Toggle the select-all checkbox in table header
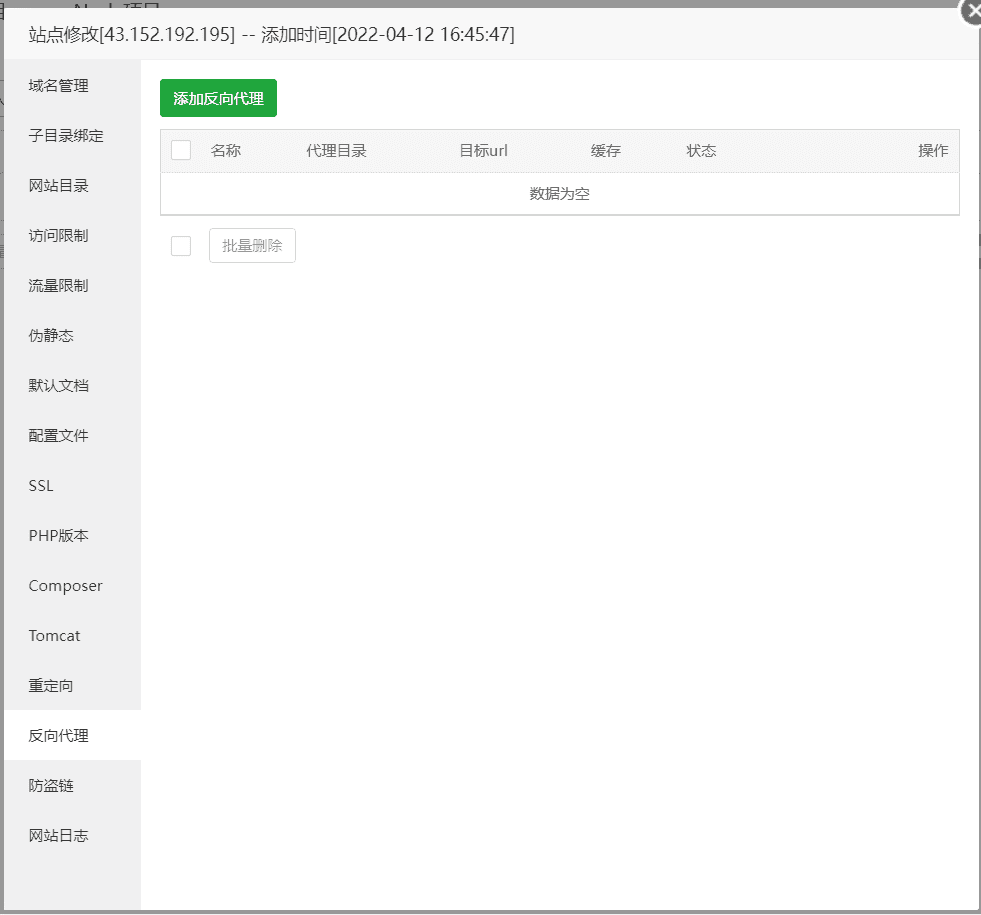The image size is (981, 915). 180,149
